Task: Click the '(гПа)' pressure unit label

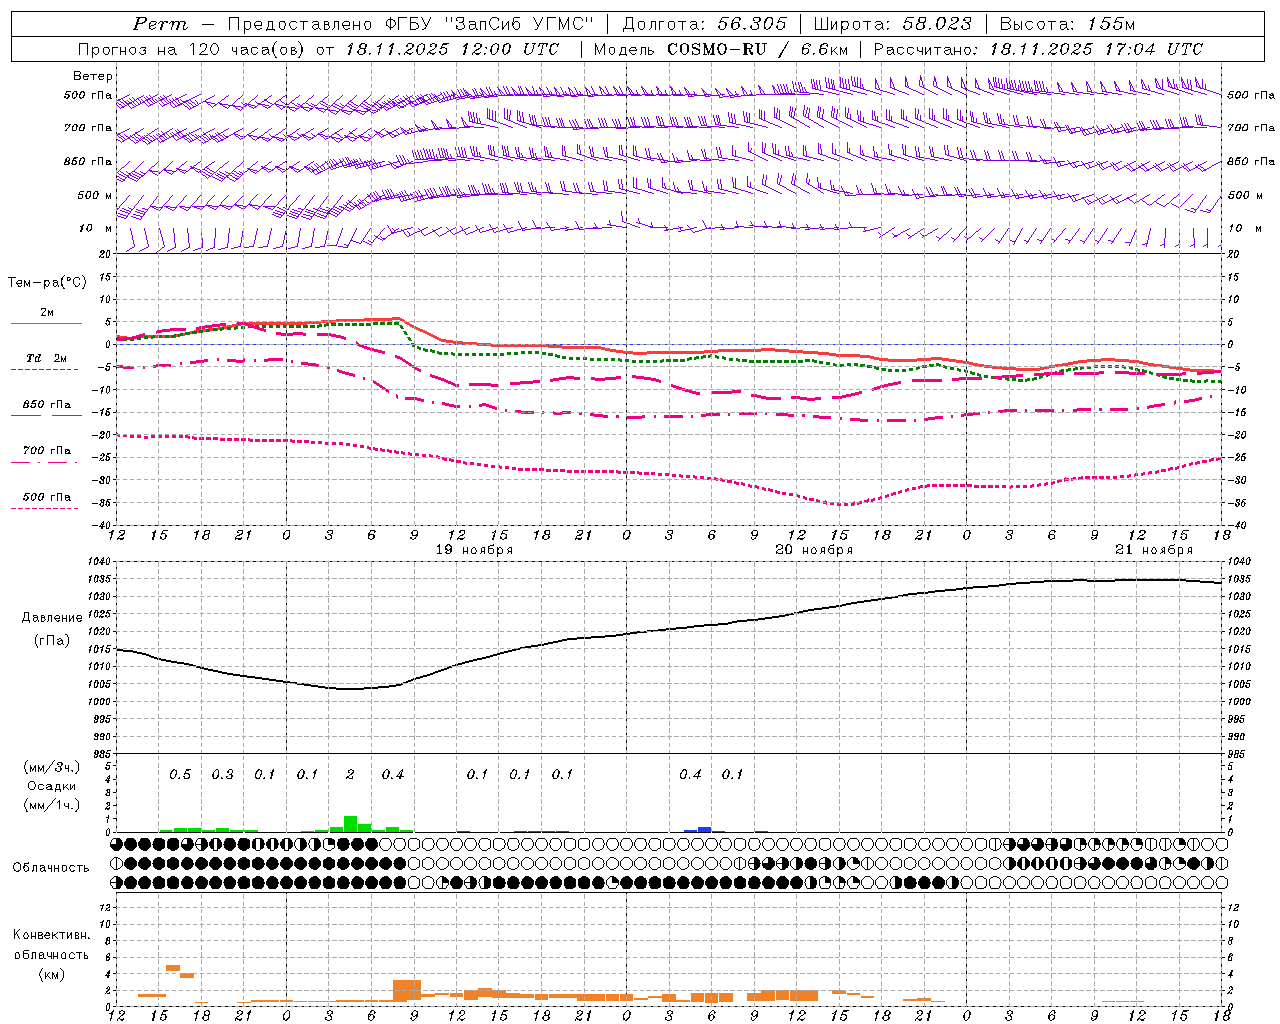Action: coord(50,641)
